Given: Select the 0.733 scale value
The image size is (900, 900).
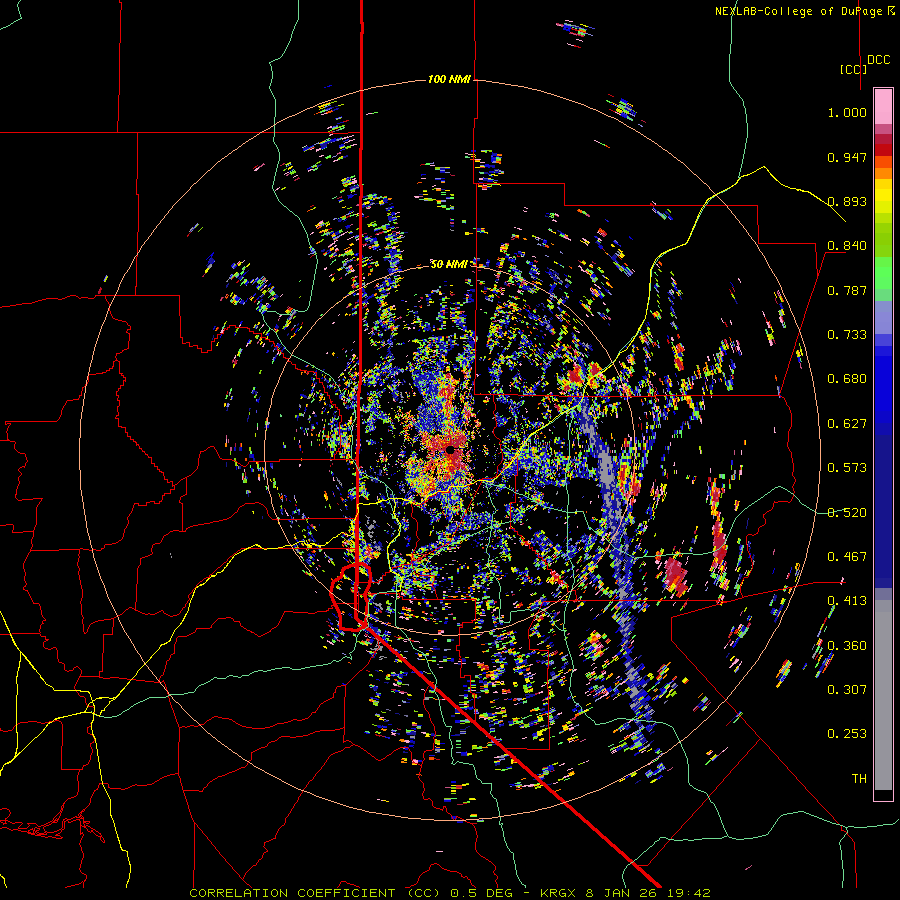Looking at the screenshot, I should coord(847,335).
